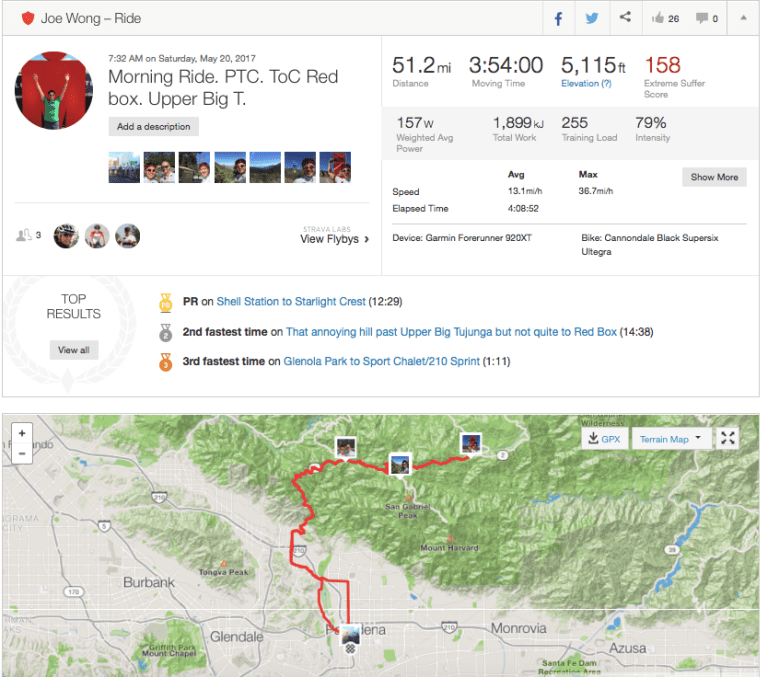Open View Flybys link
768x677 pixels.
click(x=335, y=239)
